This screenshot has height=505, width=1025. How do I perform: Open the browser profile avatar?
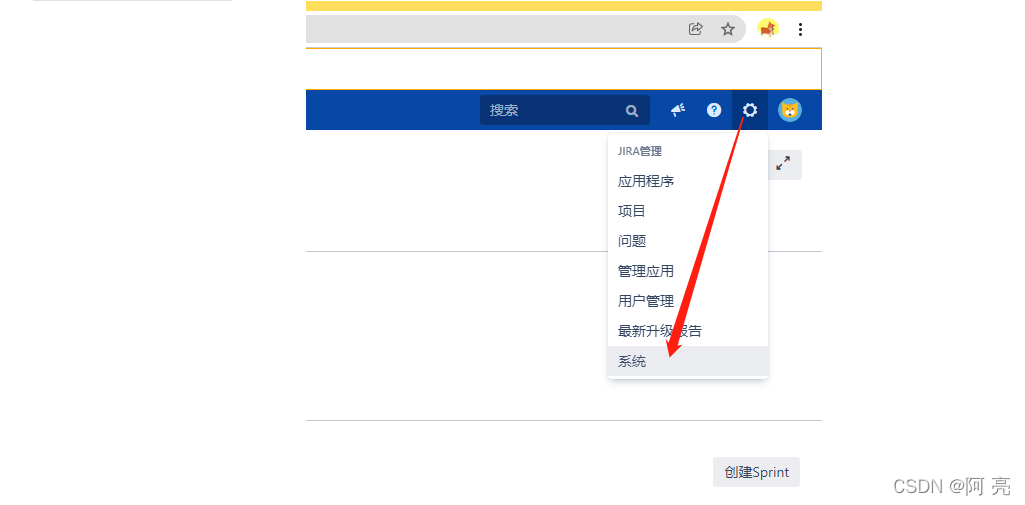coord(768,29)
